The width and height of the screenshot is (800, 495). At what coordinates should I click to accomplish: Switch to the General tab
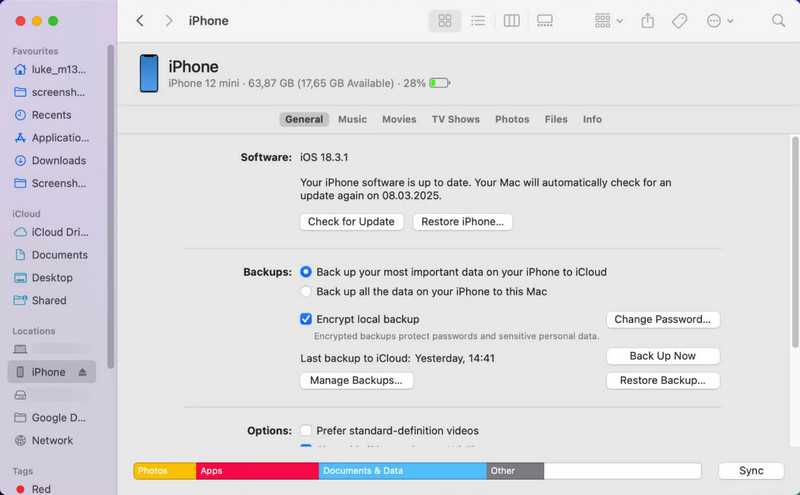coord(304,119)
